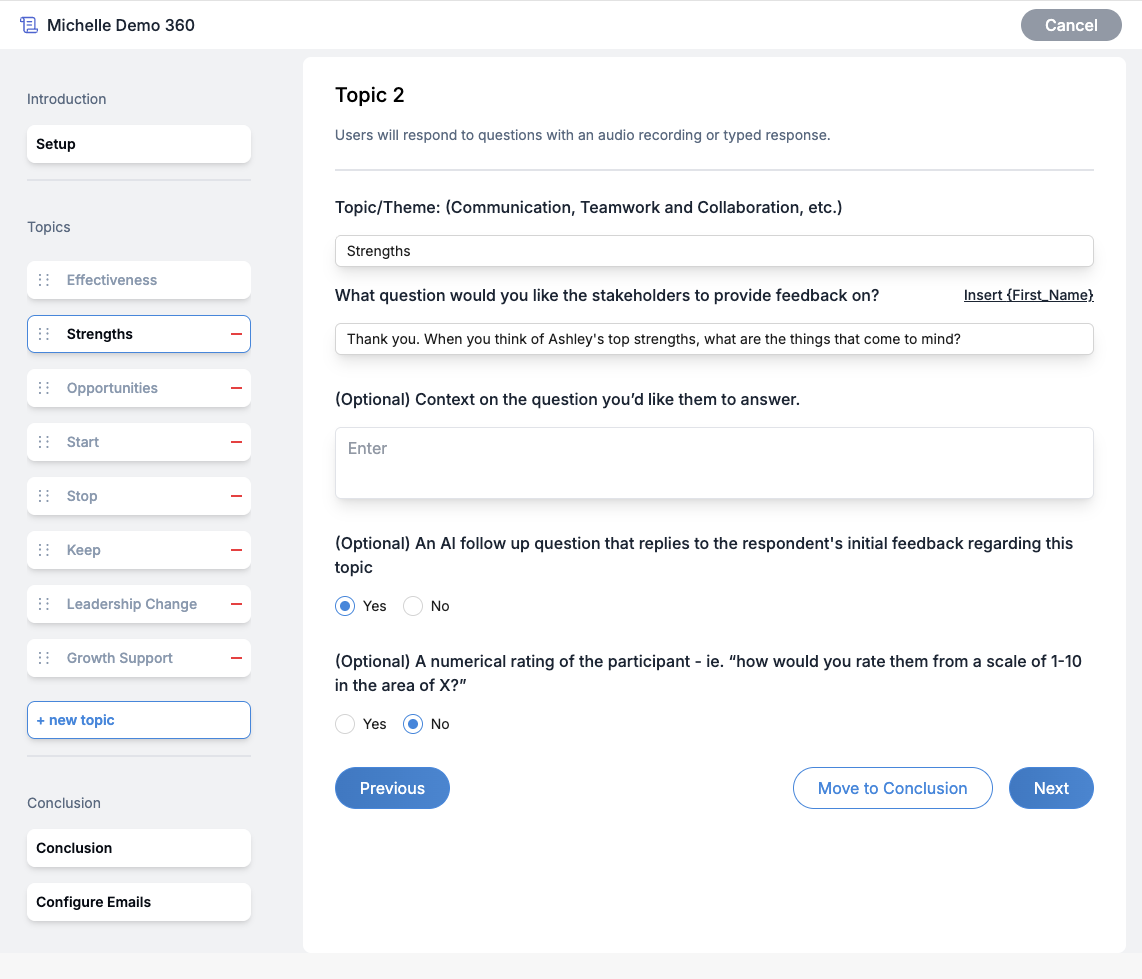
Task: Remove the Leadership Change topic
Action: point(237,604)
